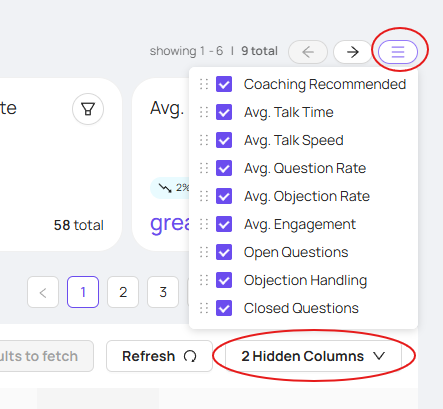This screenshot has height=409, width=443.
Task: Select page 1 in pagination
Action: point(83,292)
